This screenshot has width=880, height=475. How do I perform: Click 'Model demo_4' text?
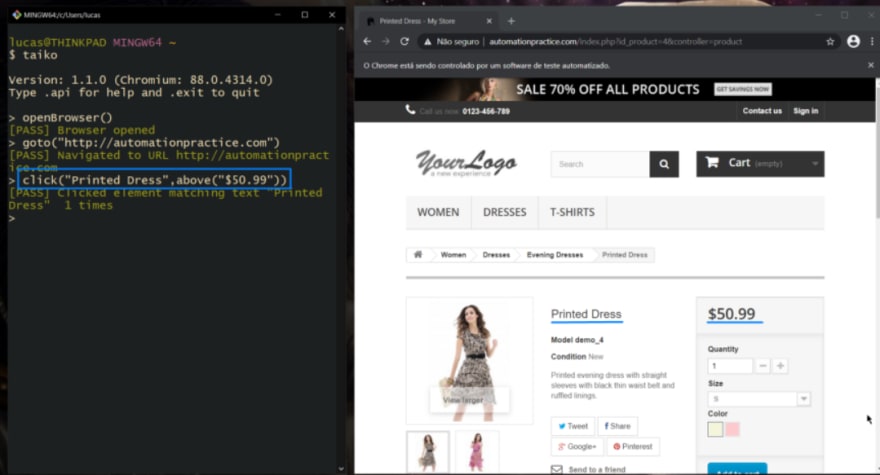pos(577,340)
